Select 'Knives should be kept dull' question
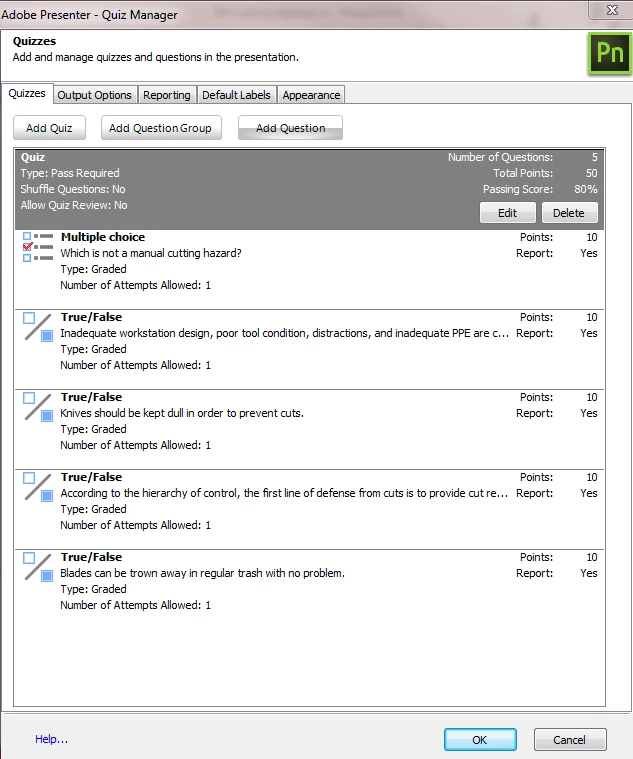Image resolution: width=633 pixels, height=759 pixels. pos(182,413)
